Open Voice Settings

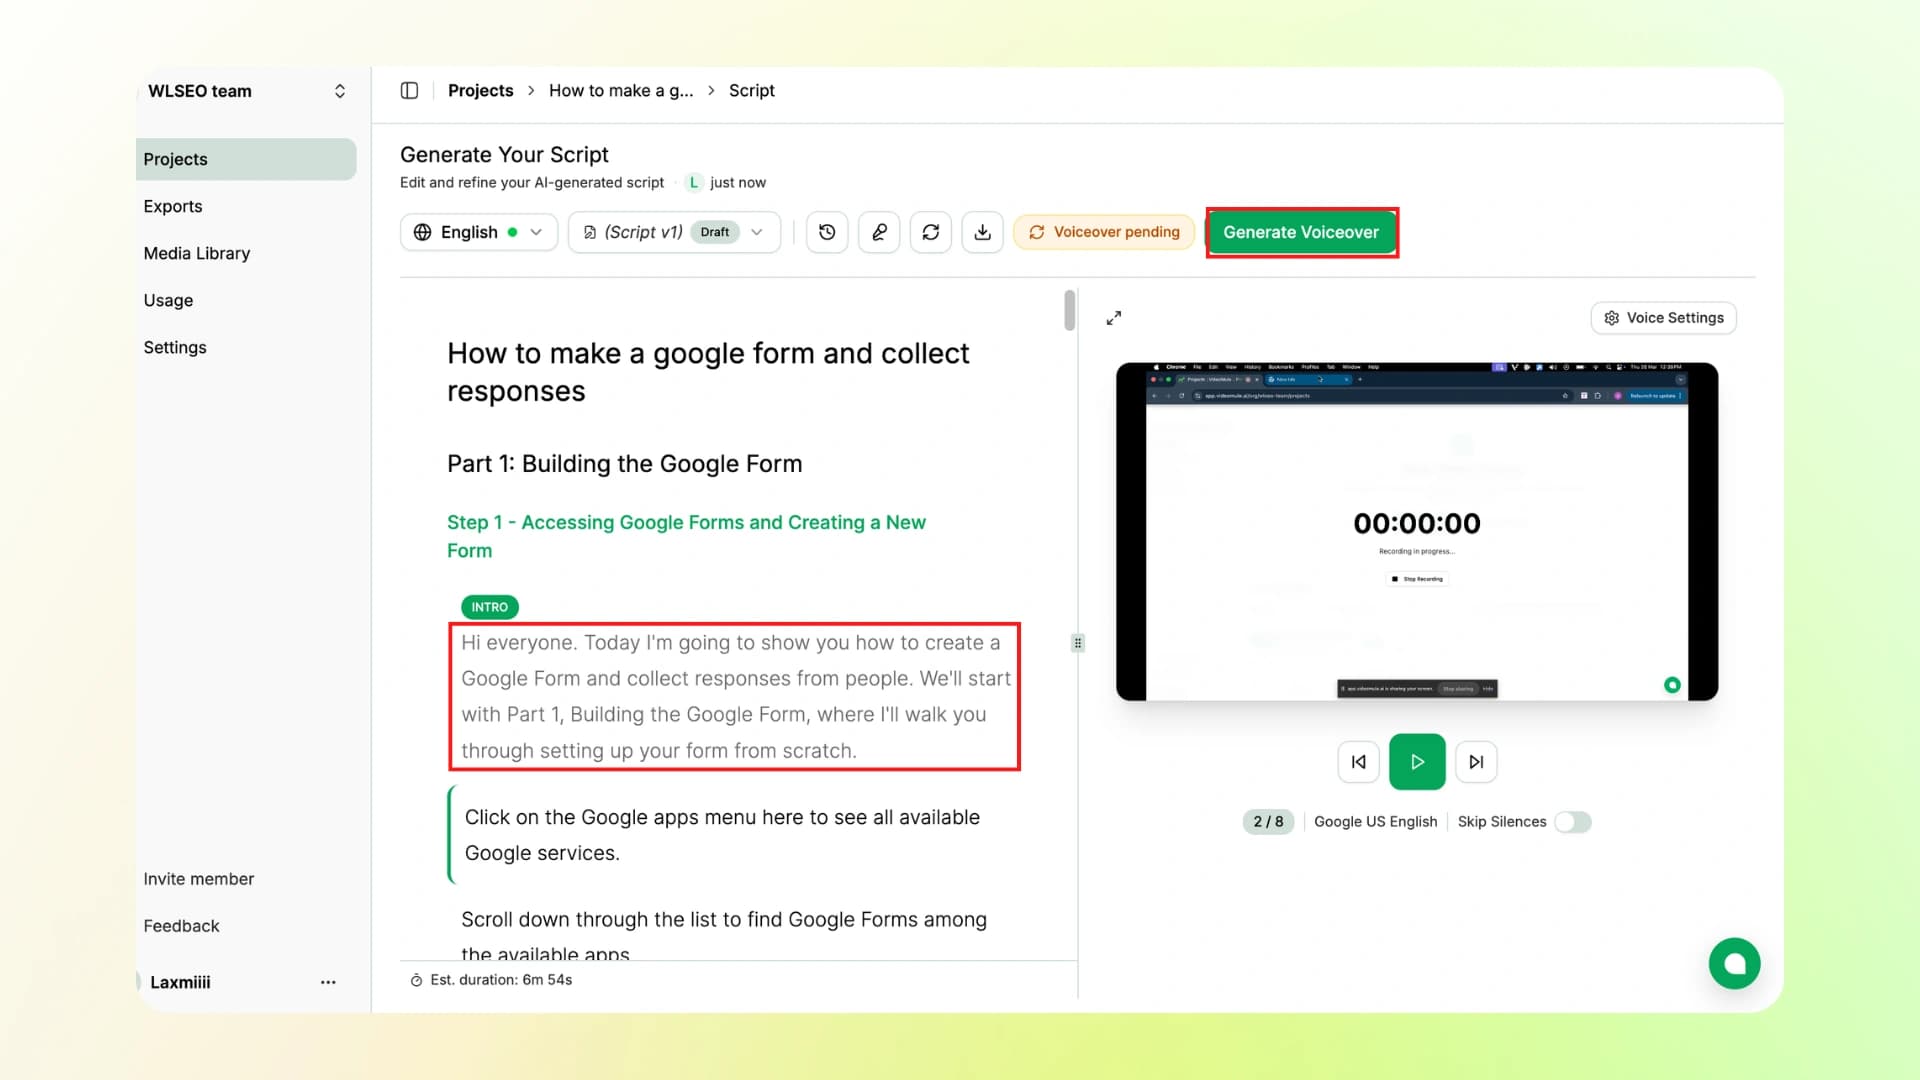1663,317
